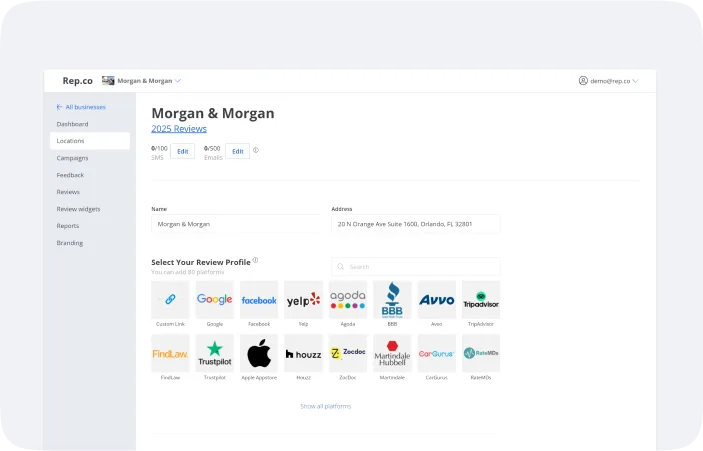Click the platform Search field
This screenshot has height=451, width=703.
(x=416, y=267)
